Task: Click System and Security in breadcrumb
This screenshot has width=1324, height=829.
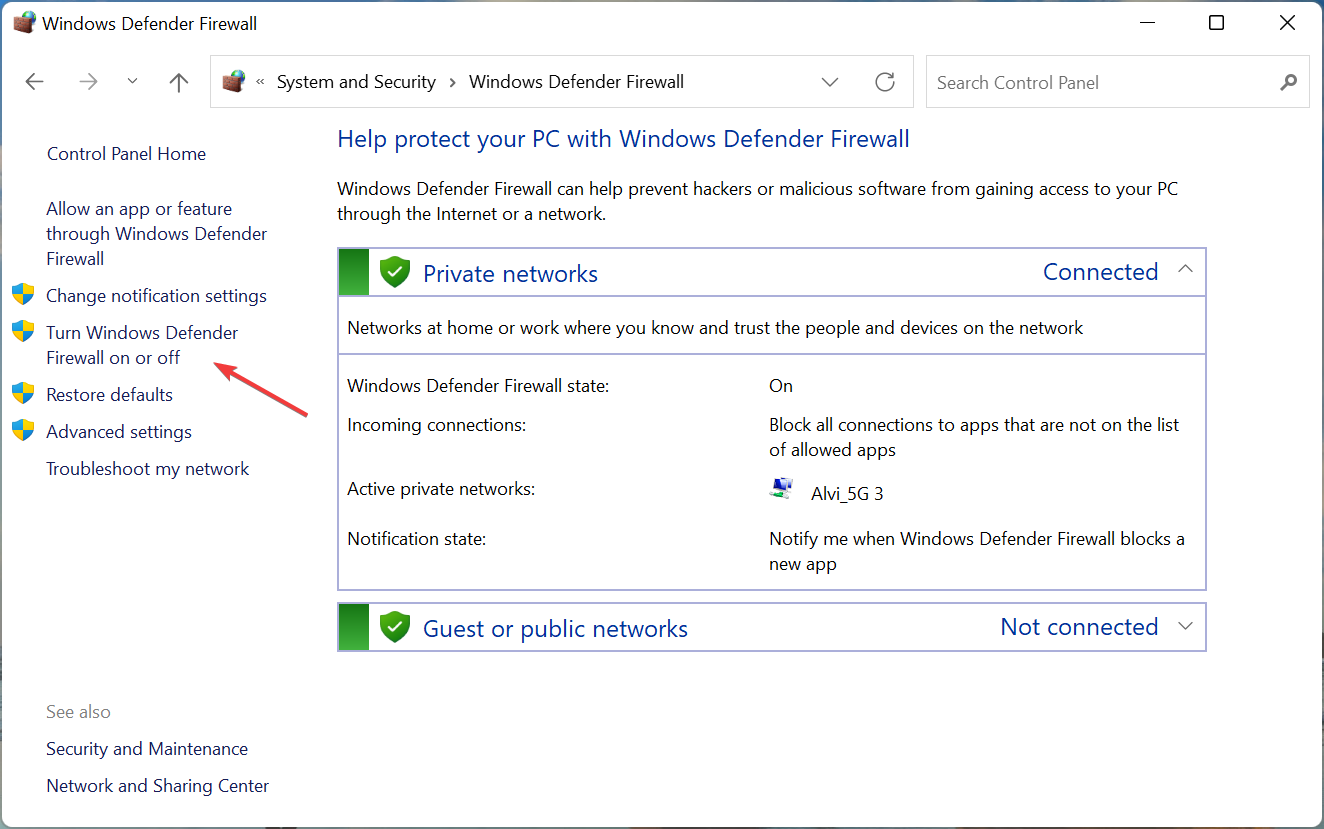Action: [x=356, y=82]
